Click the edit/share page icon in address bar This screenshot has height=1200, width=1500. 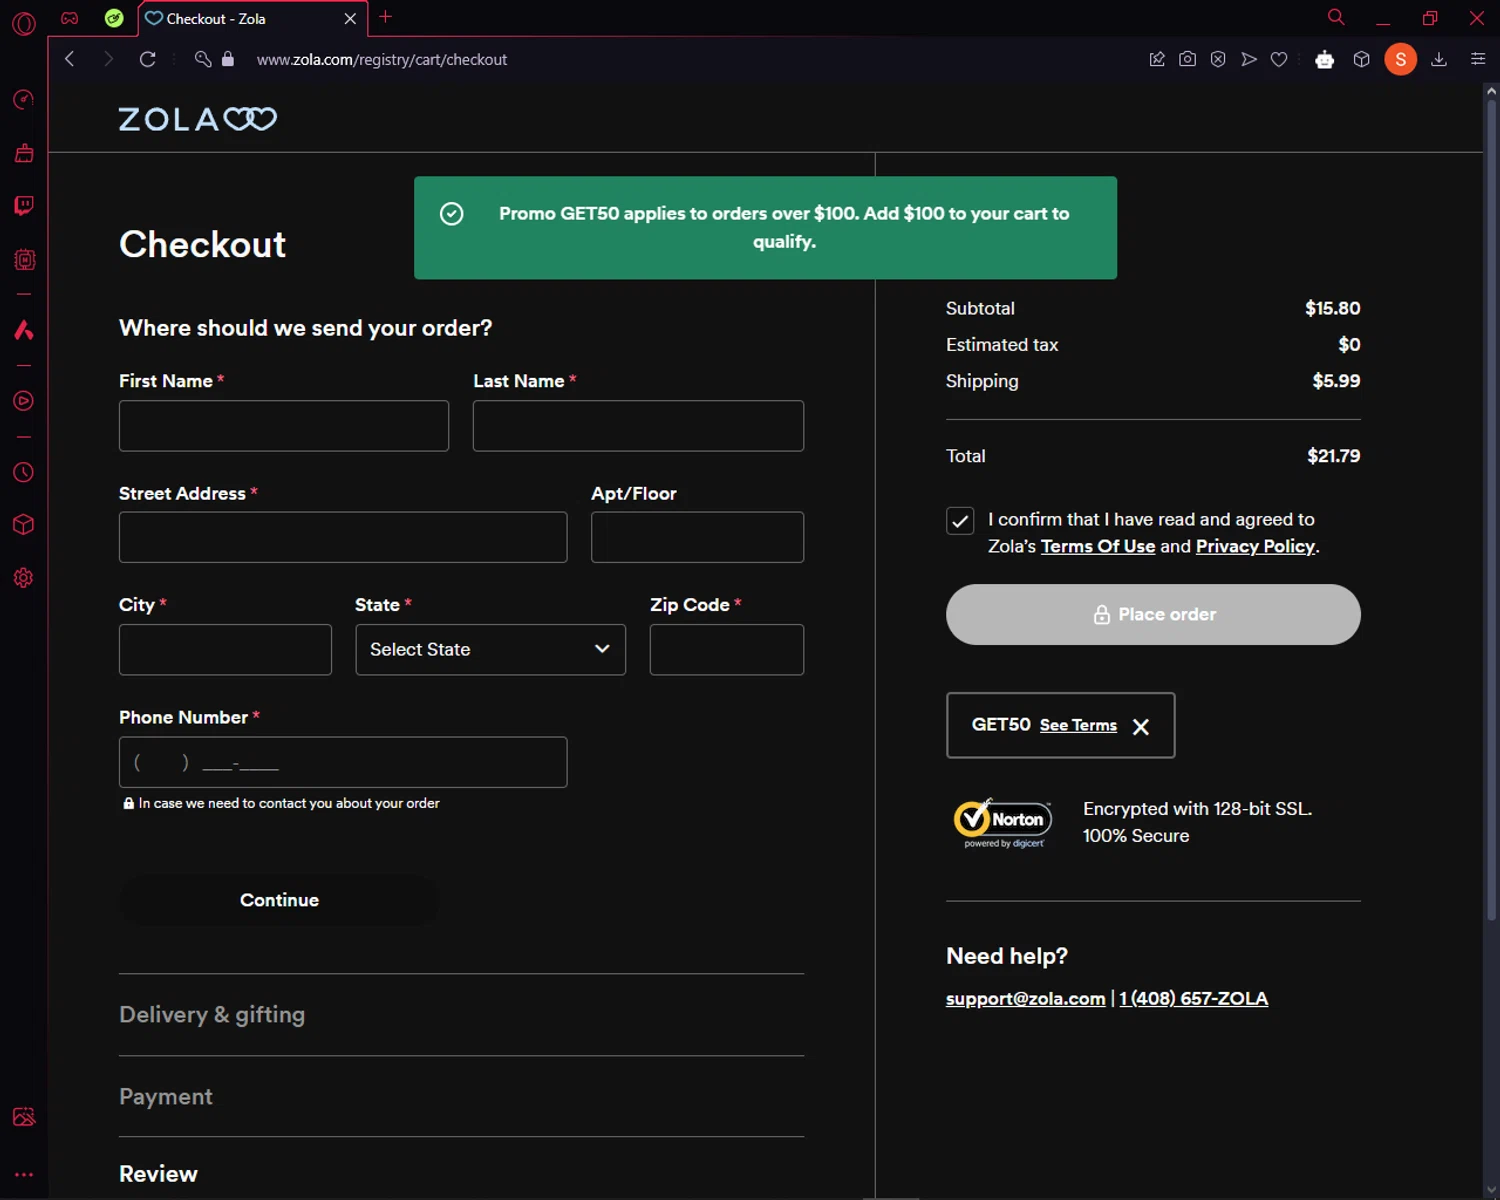pos(1157,59)
